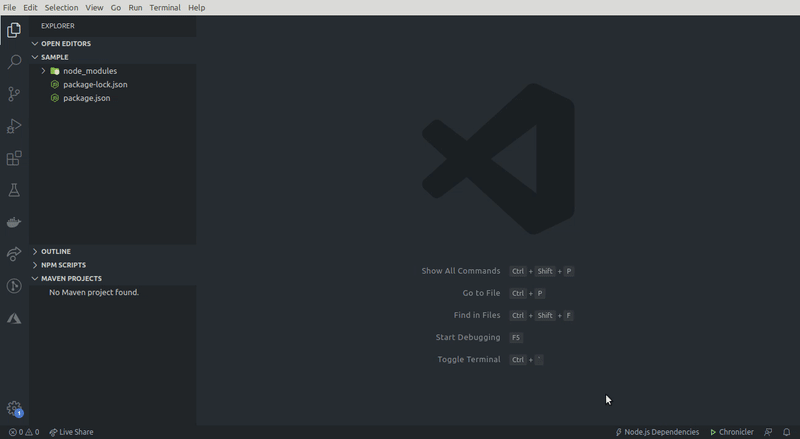The height and width of the screenshot is (439, 800).
Task: Open the Explorer view in activity bar
Action: tap(14, 30)
